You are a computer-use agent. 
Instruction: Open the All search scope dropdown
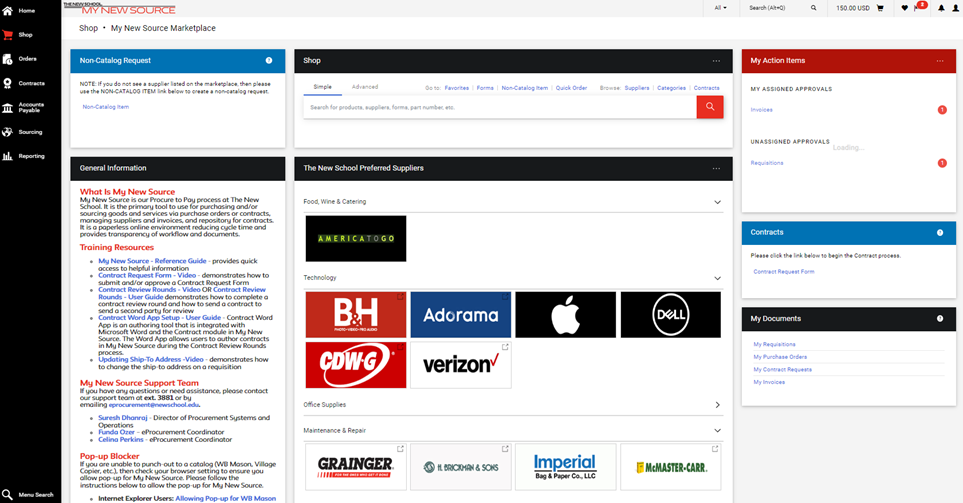pos(720,8)
